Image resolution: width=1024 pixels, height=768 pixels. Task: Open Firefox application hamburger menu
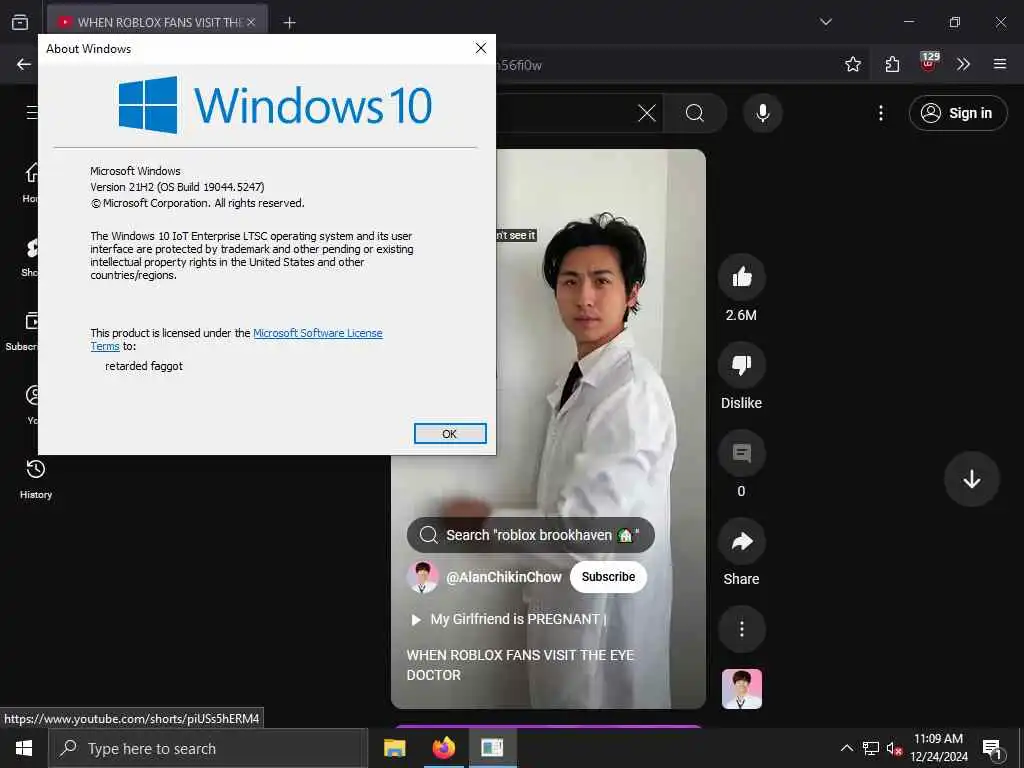coord(1000,64)
